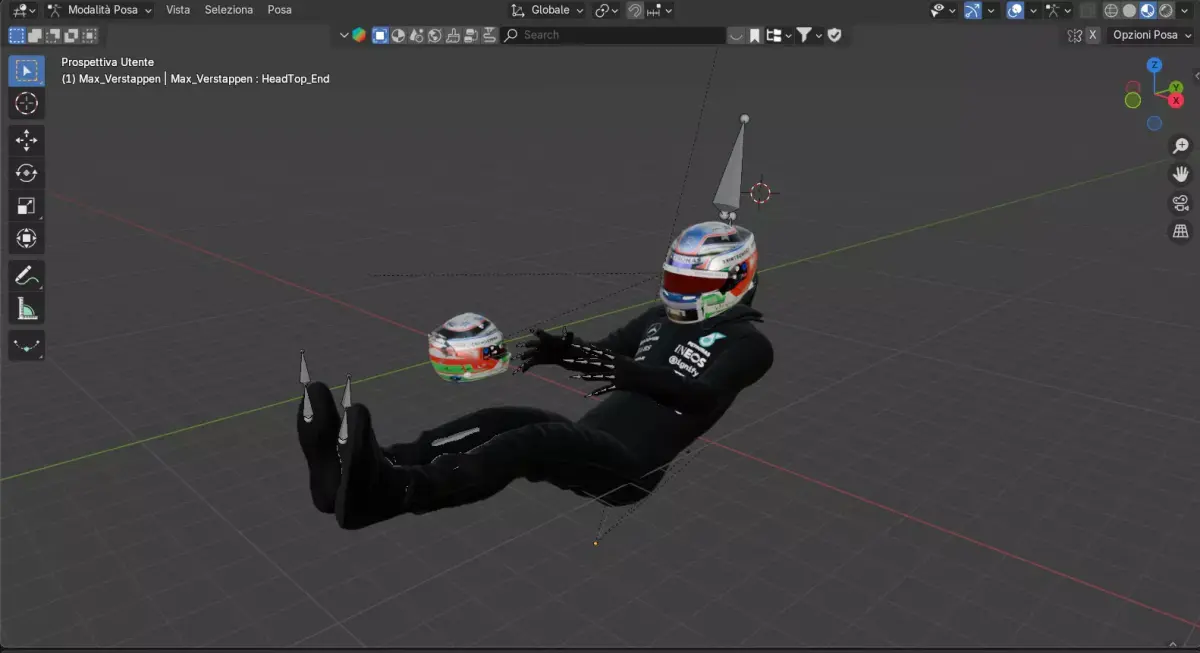Viewport: 1200px width, 653px height.
Task: Expand the sidebar with the small arrow
Action: pyautogui.click(x=1195, y=74)
